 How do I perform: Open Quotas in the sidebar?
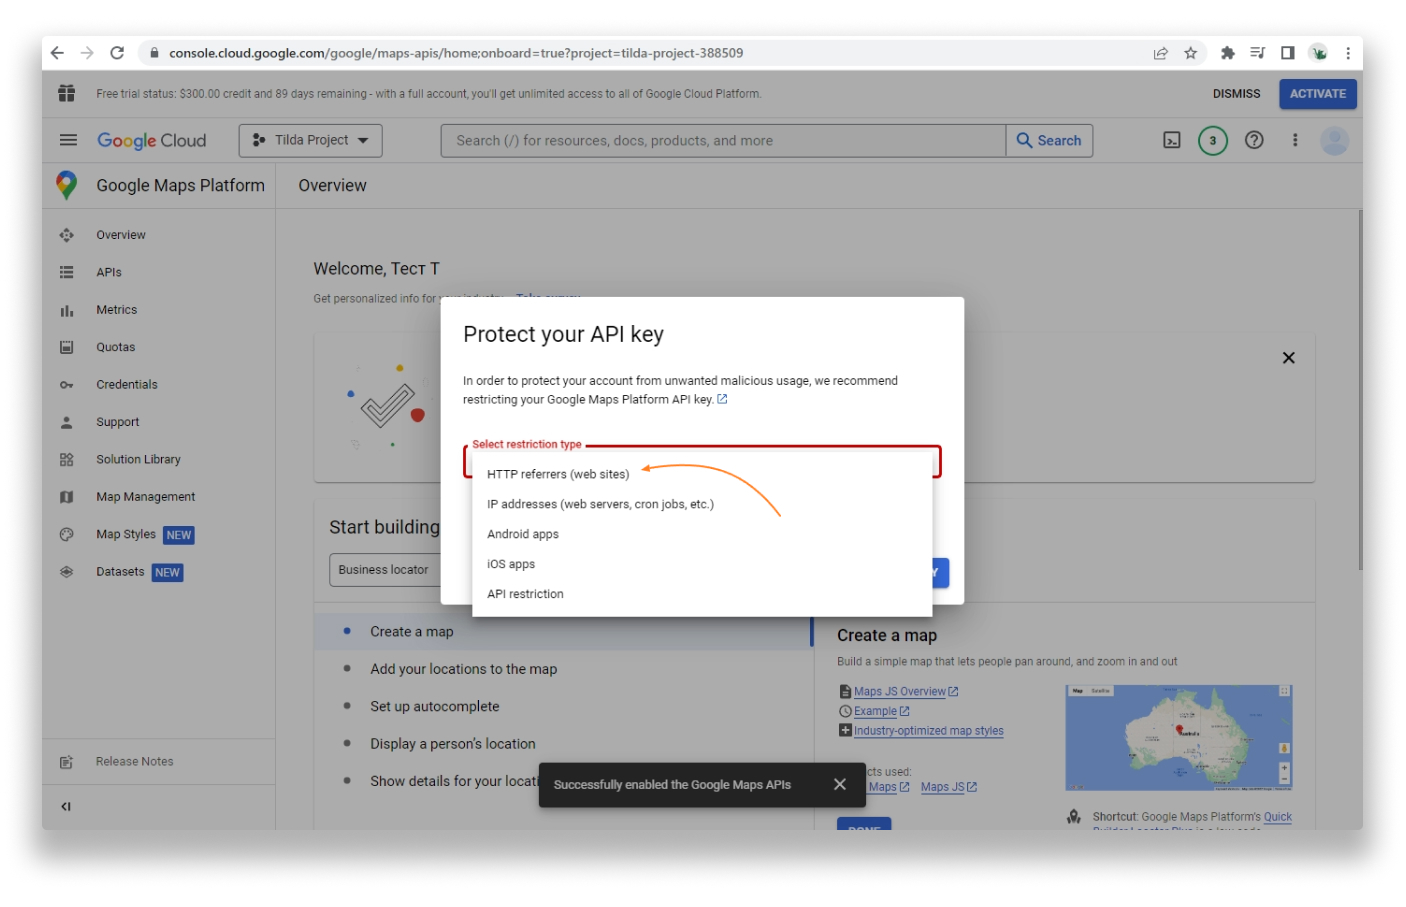pos(116,347)
